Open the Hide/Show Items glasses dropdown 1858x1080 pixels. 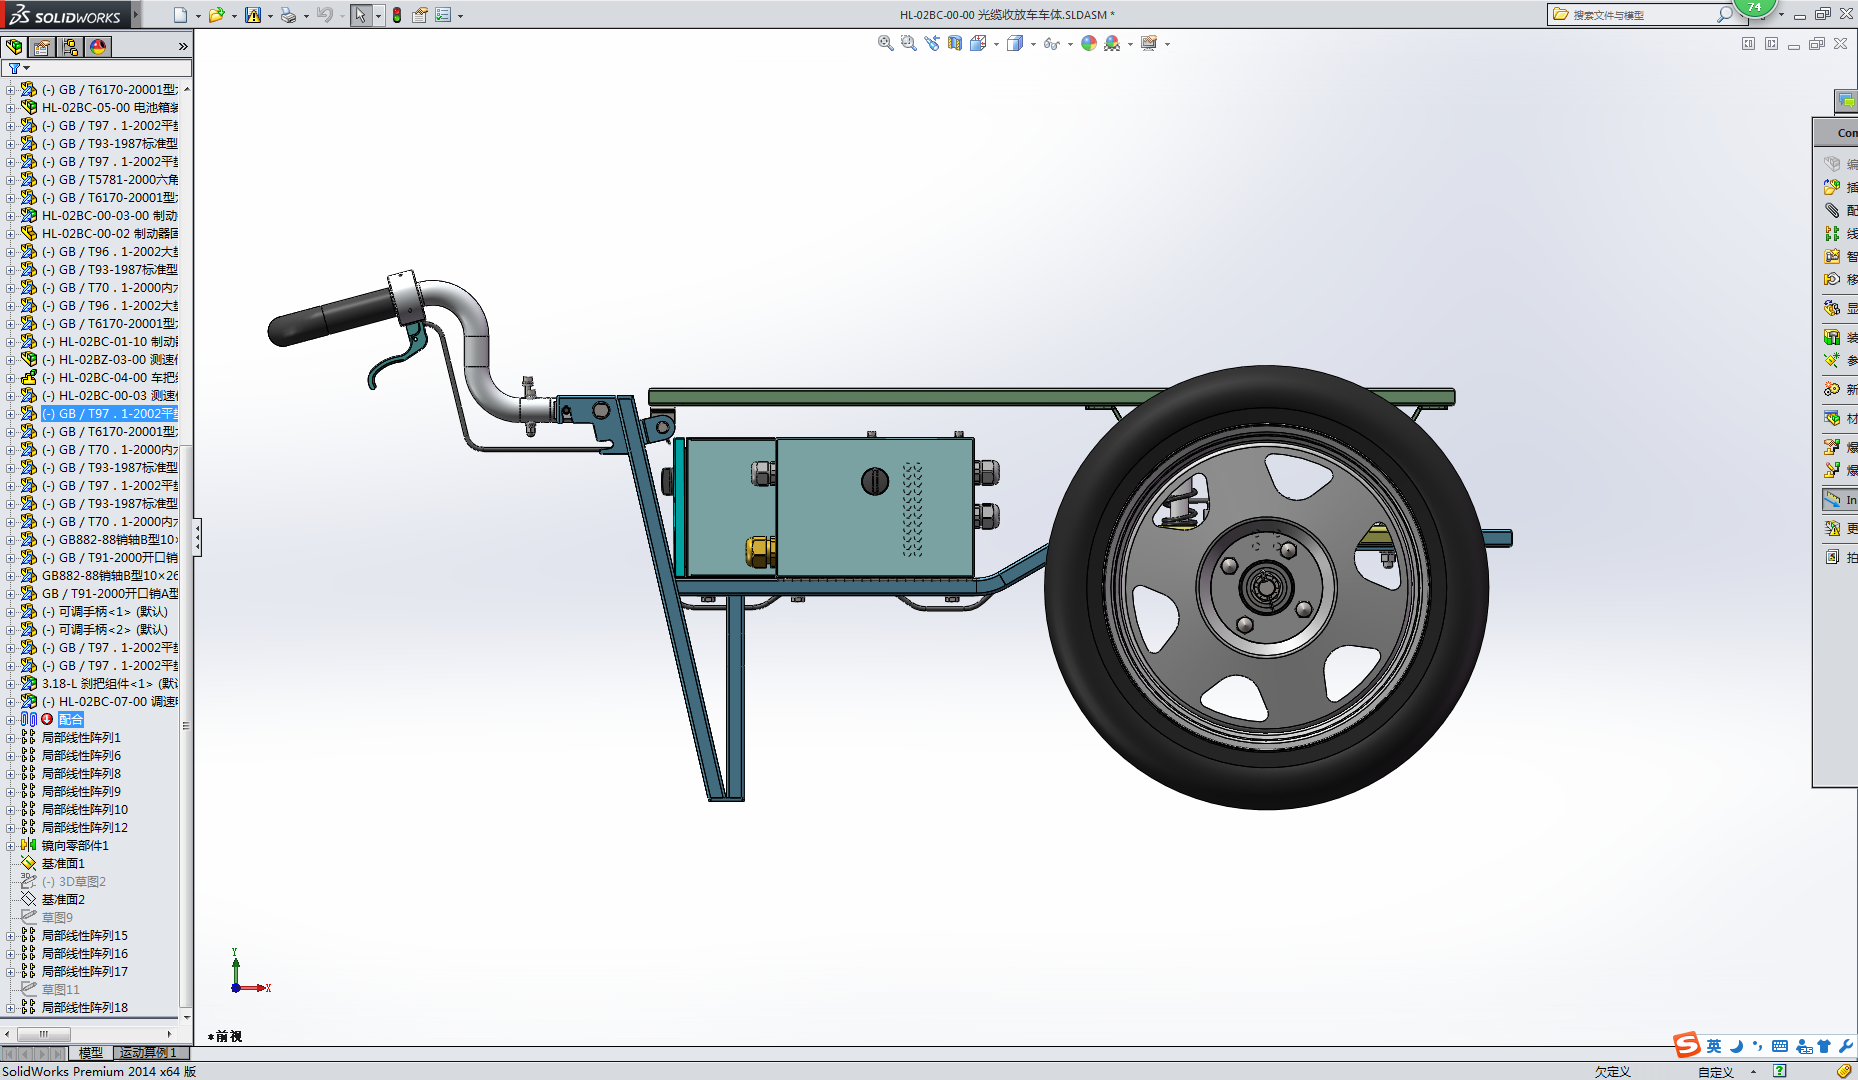1070,44
